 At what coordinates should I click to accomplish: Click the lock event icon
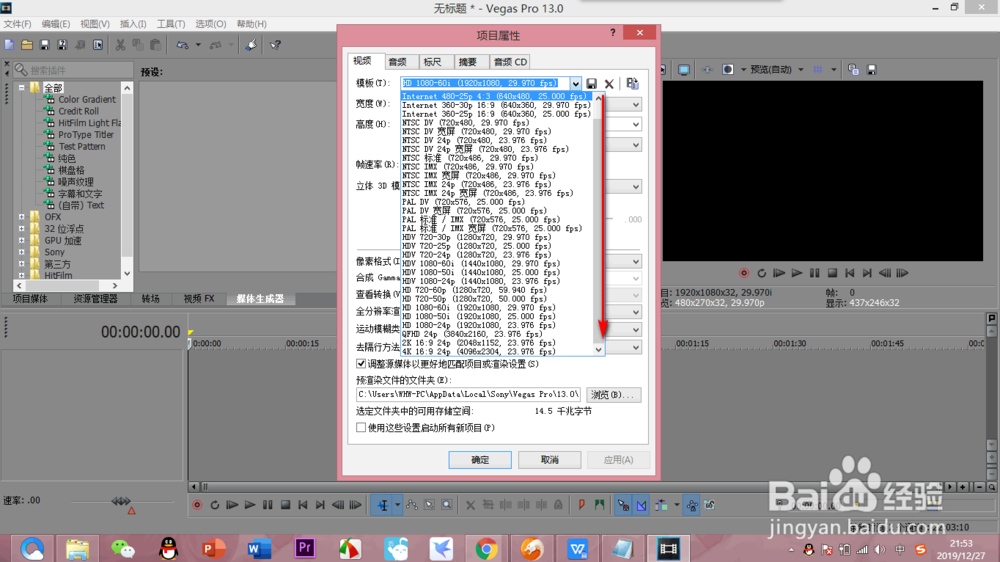558,505
